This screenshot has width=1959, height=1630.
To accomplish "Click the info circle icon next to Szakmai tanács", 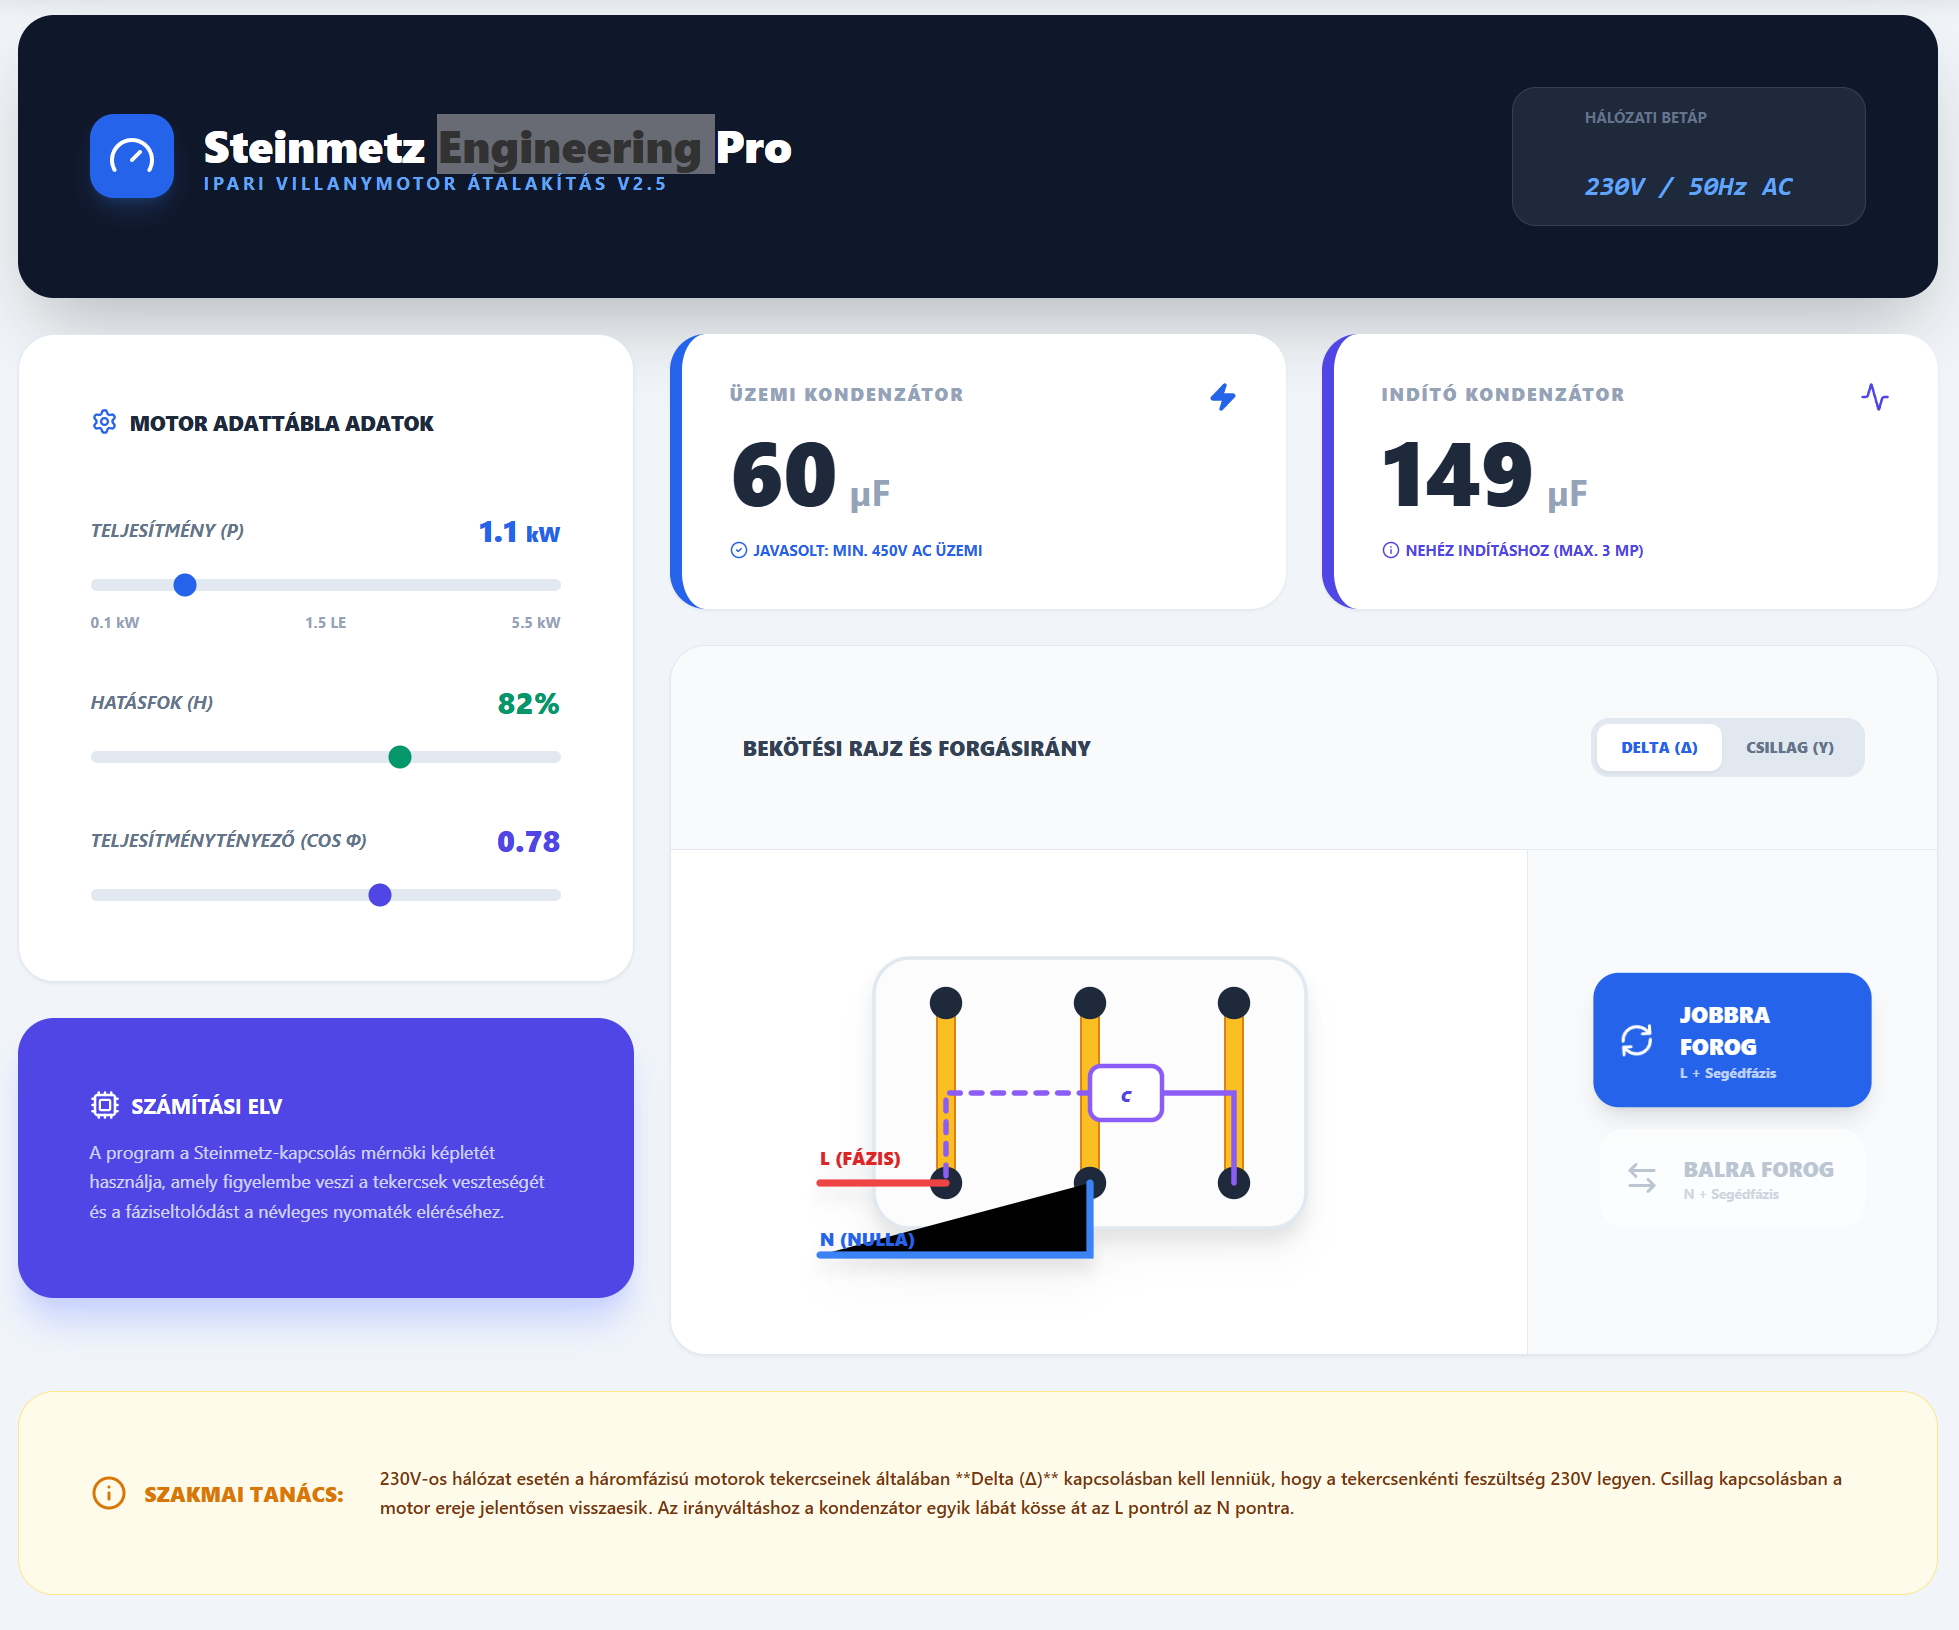I will coord(109,1493).
